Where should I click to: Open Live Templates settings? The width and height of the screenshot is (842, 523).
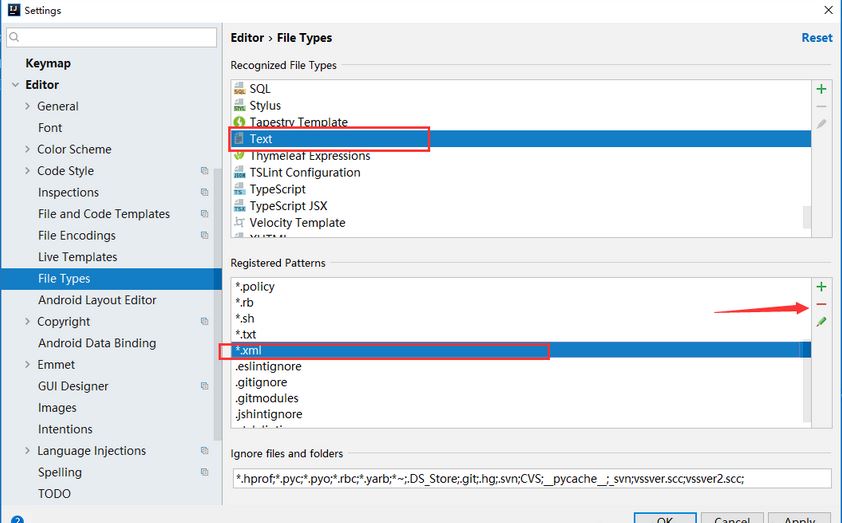[77, 257]
